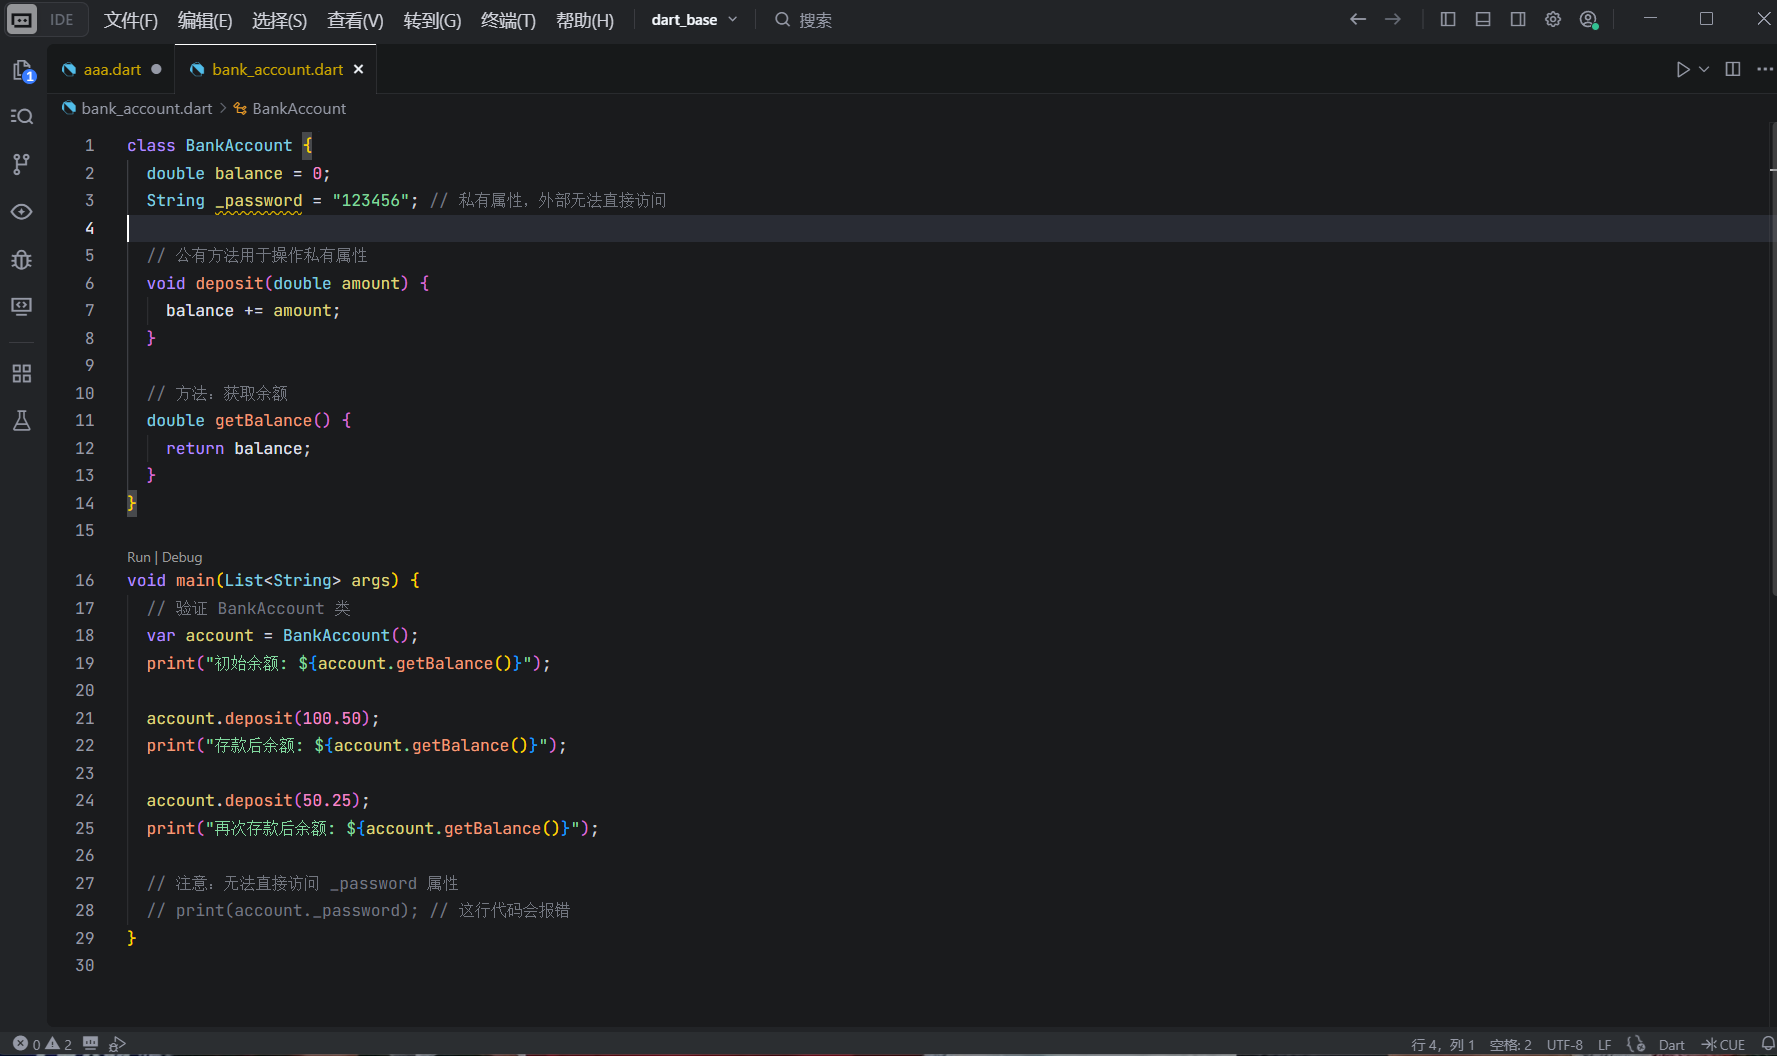Viewport: 1777px width, 1056px height.
Task: Click the eye-shaped icon in sidebar
Action: click(22, 212)
